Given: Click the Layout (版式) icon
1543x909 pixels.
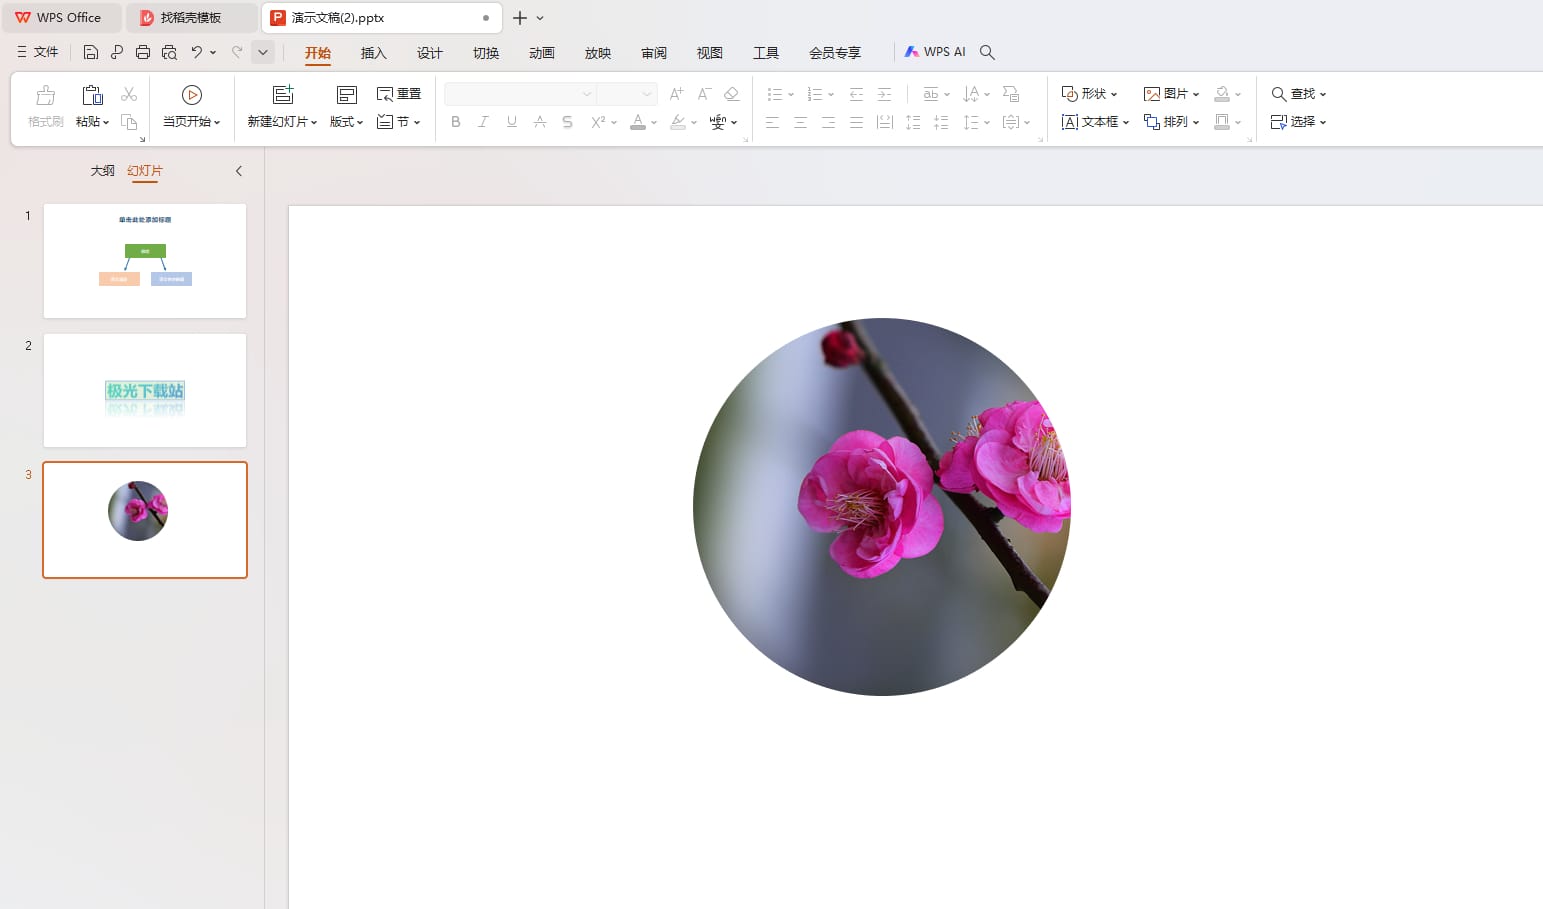Looking at the screenshot, I should [346, 95].
